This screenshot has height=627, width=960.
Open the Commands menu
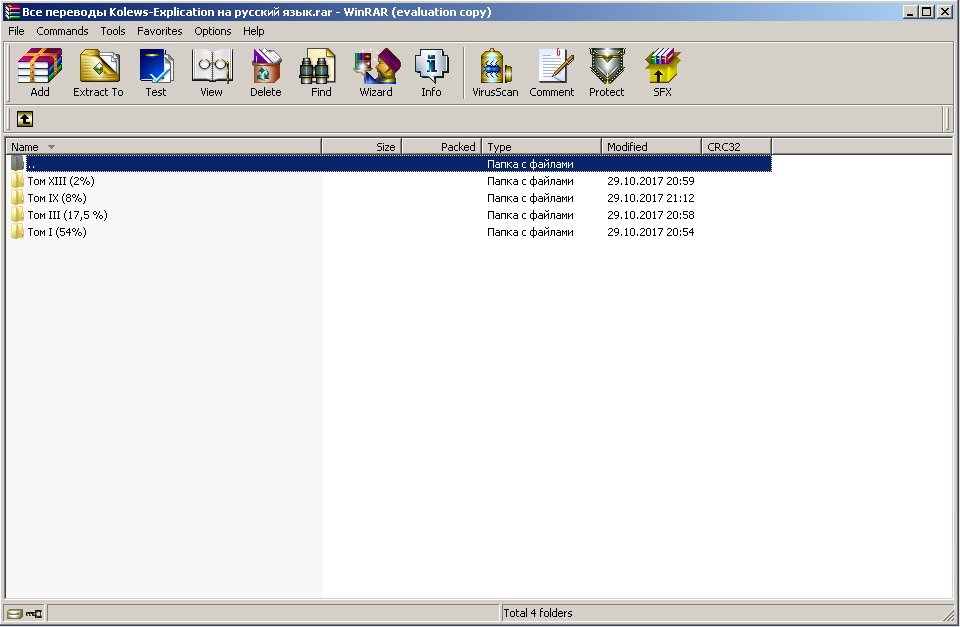62,31
